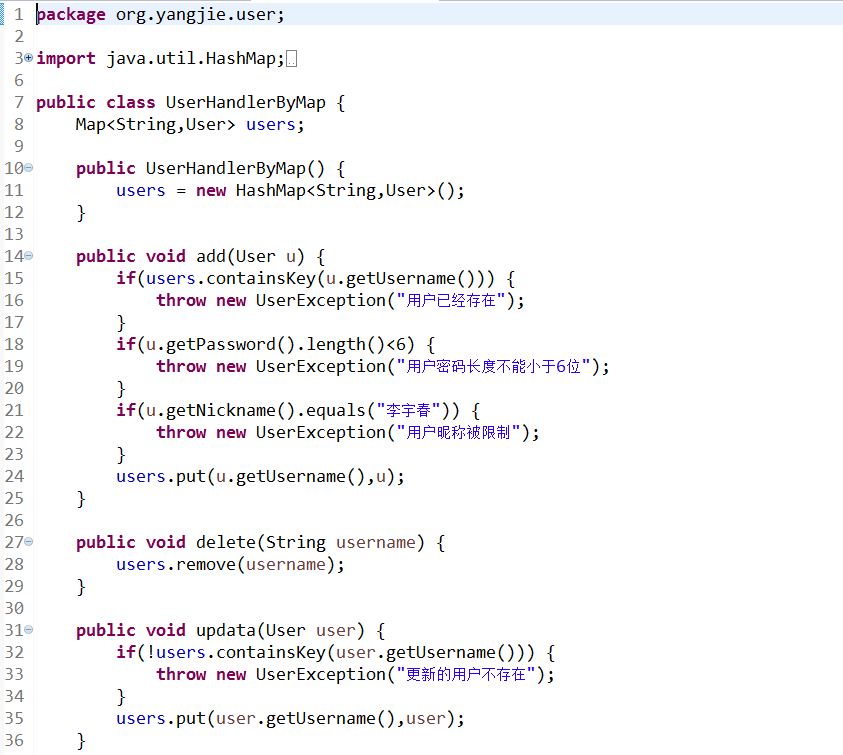Image resolution: width=843 pixels, height=755 pixels.
Task: Collapse the UserHandlerByMap constructor fold on line 10
Action: coord(28,168)
